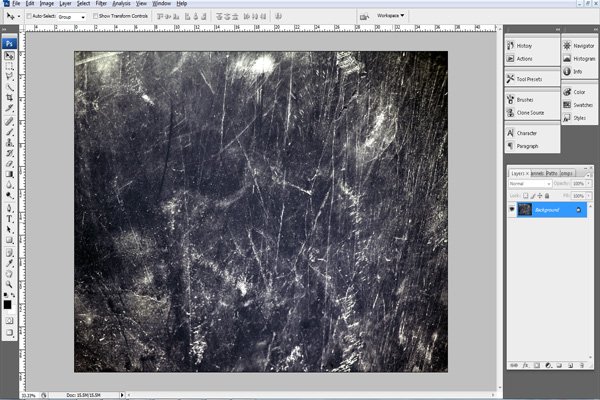Viewport: 600px width, 400px height.
Task: Toggle lock image pixels
Action: coord(533,196)
